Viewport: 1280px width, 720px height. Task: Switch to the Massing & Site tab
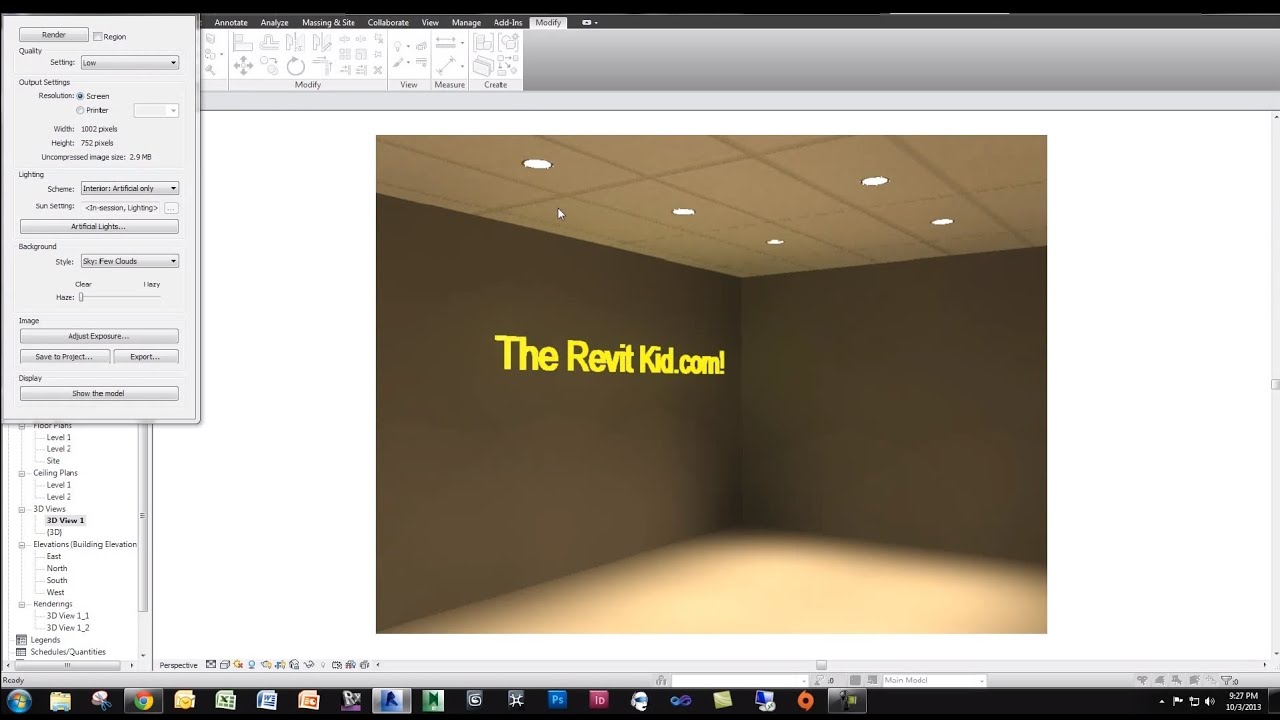pos(328,22)
